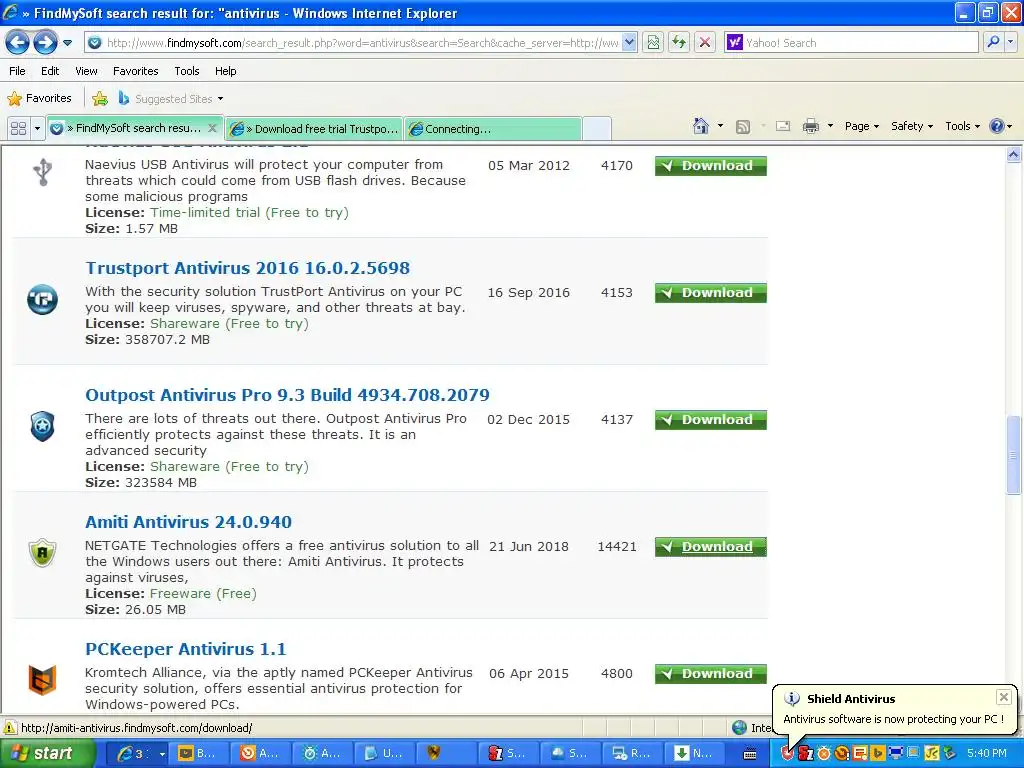This screenshot has height=768, width=1024.
Task: Close the FindMySoft search result tab
Action: pos(212,128)
